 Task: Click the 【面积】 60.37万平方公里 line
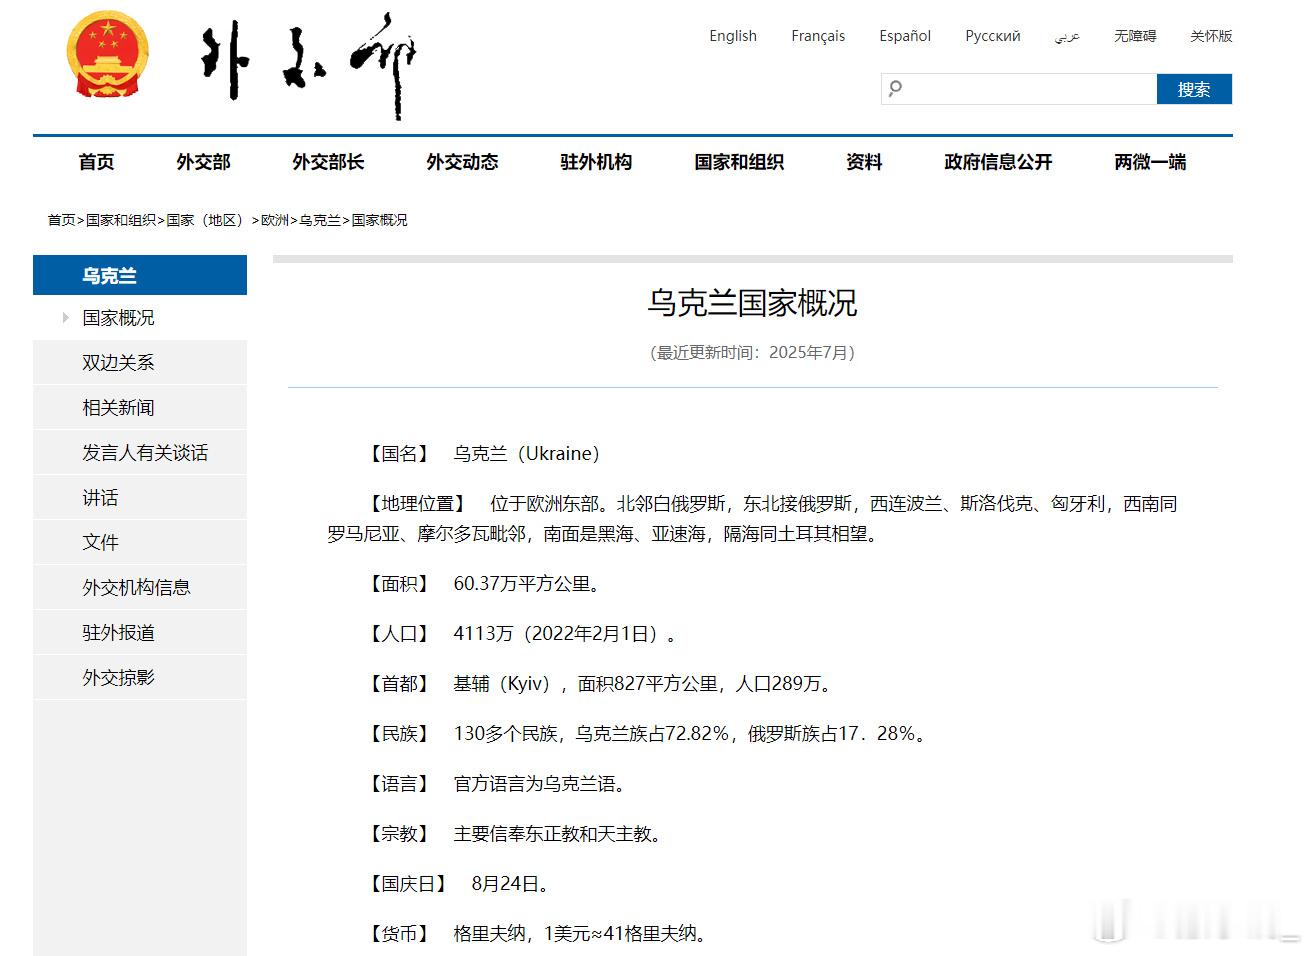(x=485, y=584)
